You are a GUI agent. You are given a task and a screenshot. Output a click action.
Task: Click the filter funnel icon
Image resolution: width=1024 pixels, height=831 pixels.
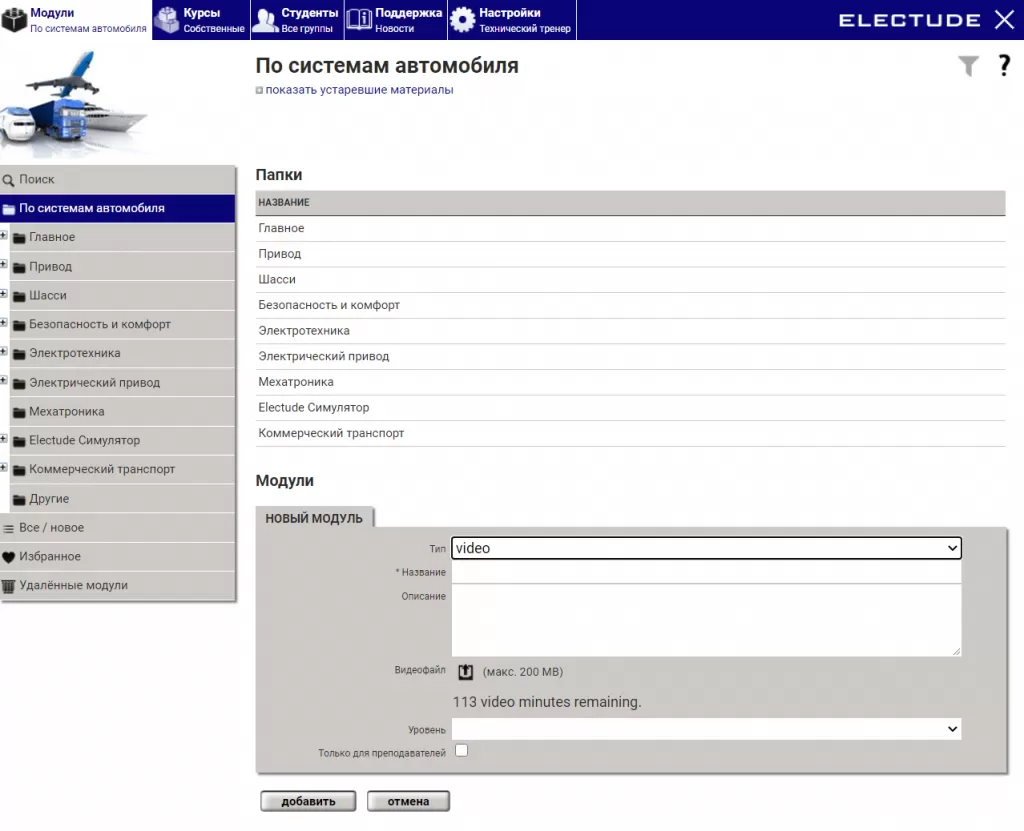968,67
